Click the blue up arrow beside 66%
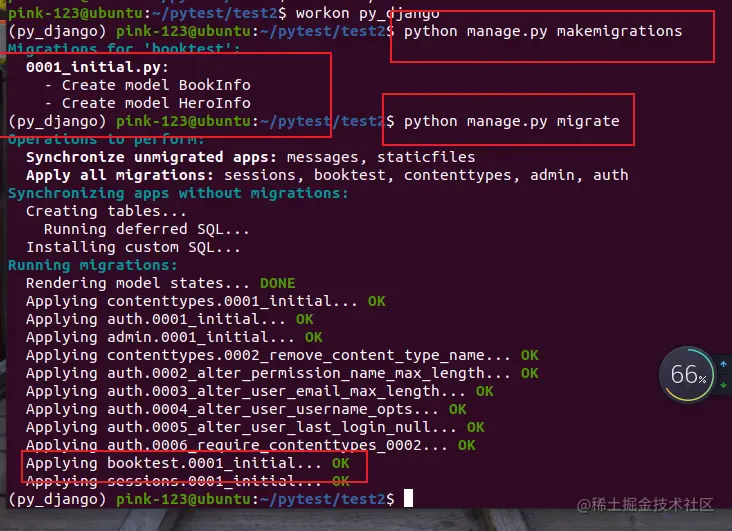The image size is (732, 531). tap(724, 364)
